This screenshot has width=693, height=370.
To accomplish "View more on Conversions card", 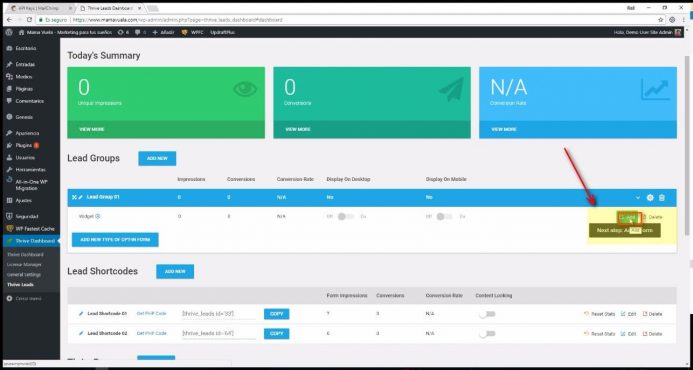I will click(297, 130).
